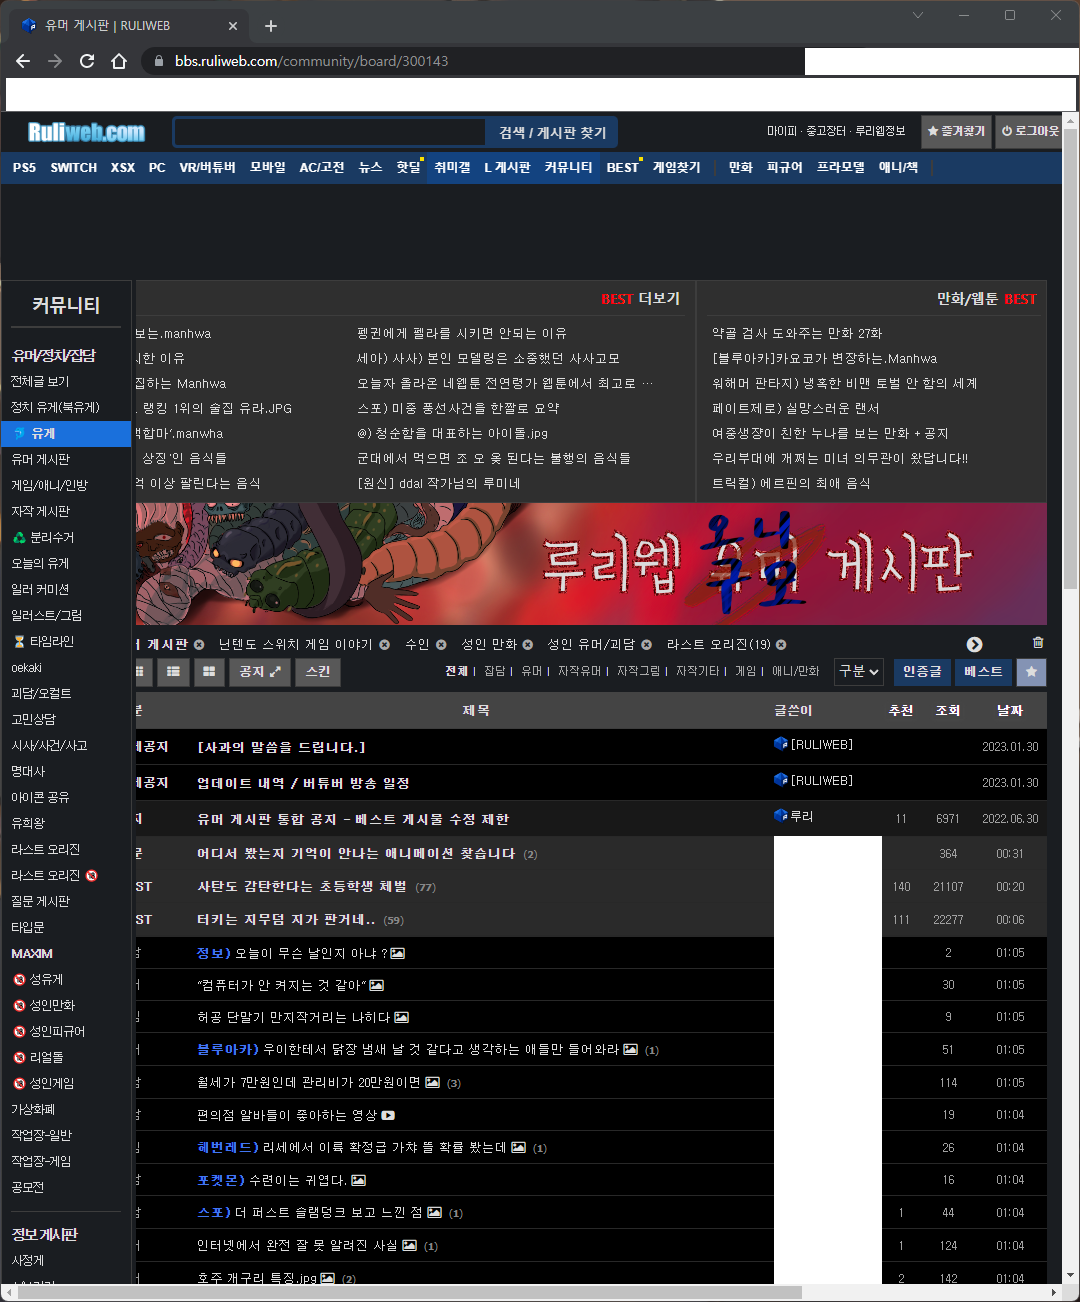Toggle the 베스트 posts filter
Image resolution: width=1080 pixels, height=1302 pixels.
(982, 672)
